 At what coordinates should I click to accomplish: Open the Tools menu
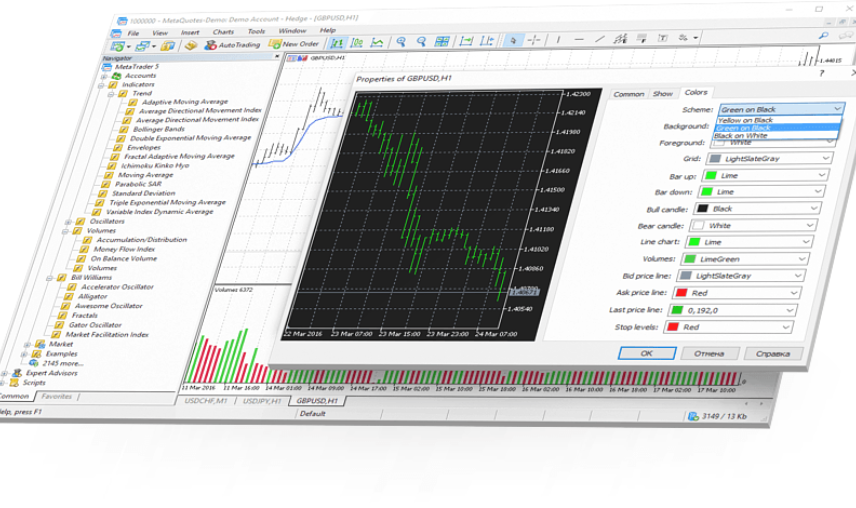pos(256,31)
